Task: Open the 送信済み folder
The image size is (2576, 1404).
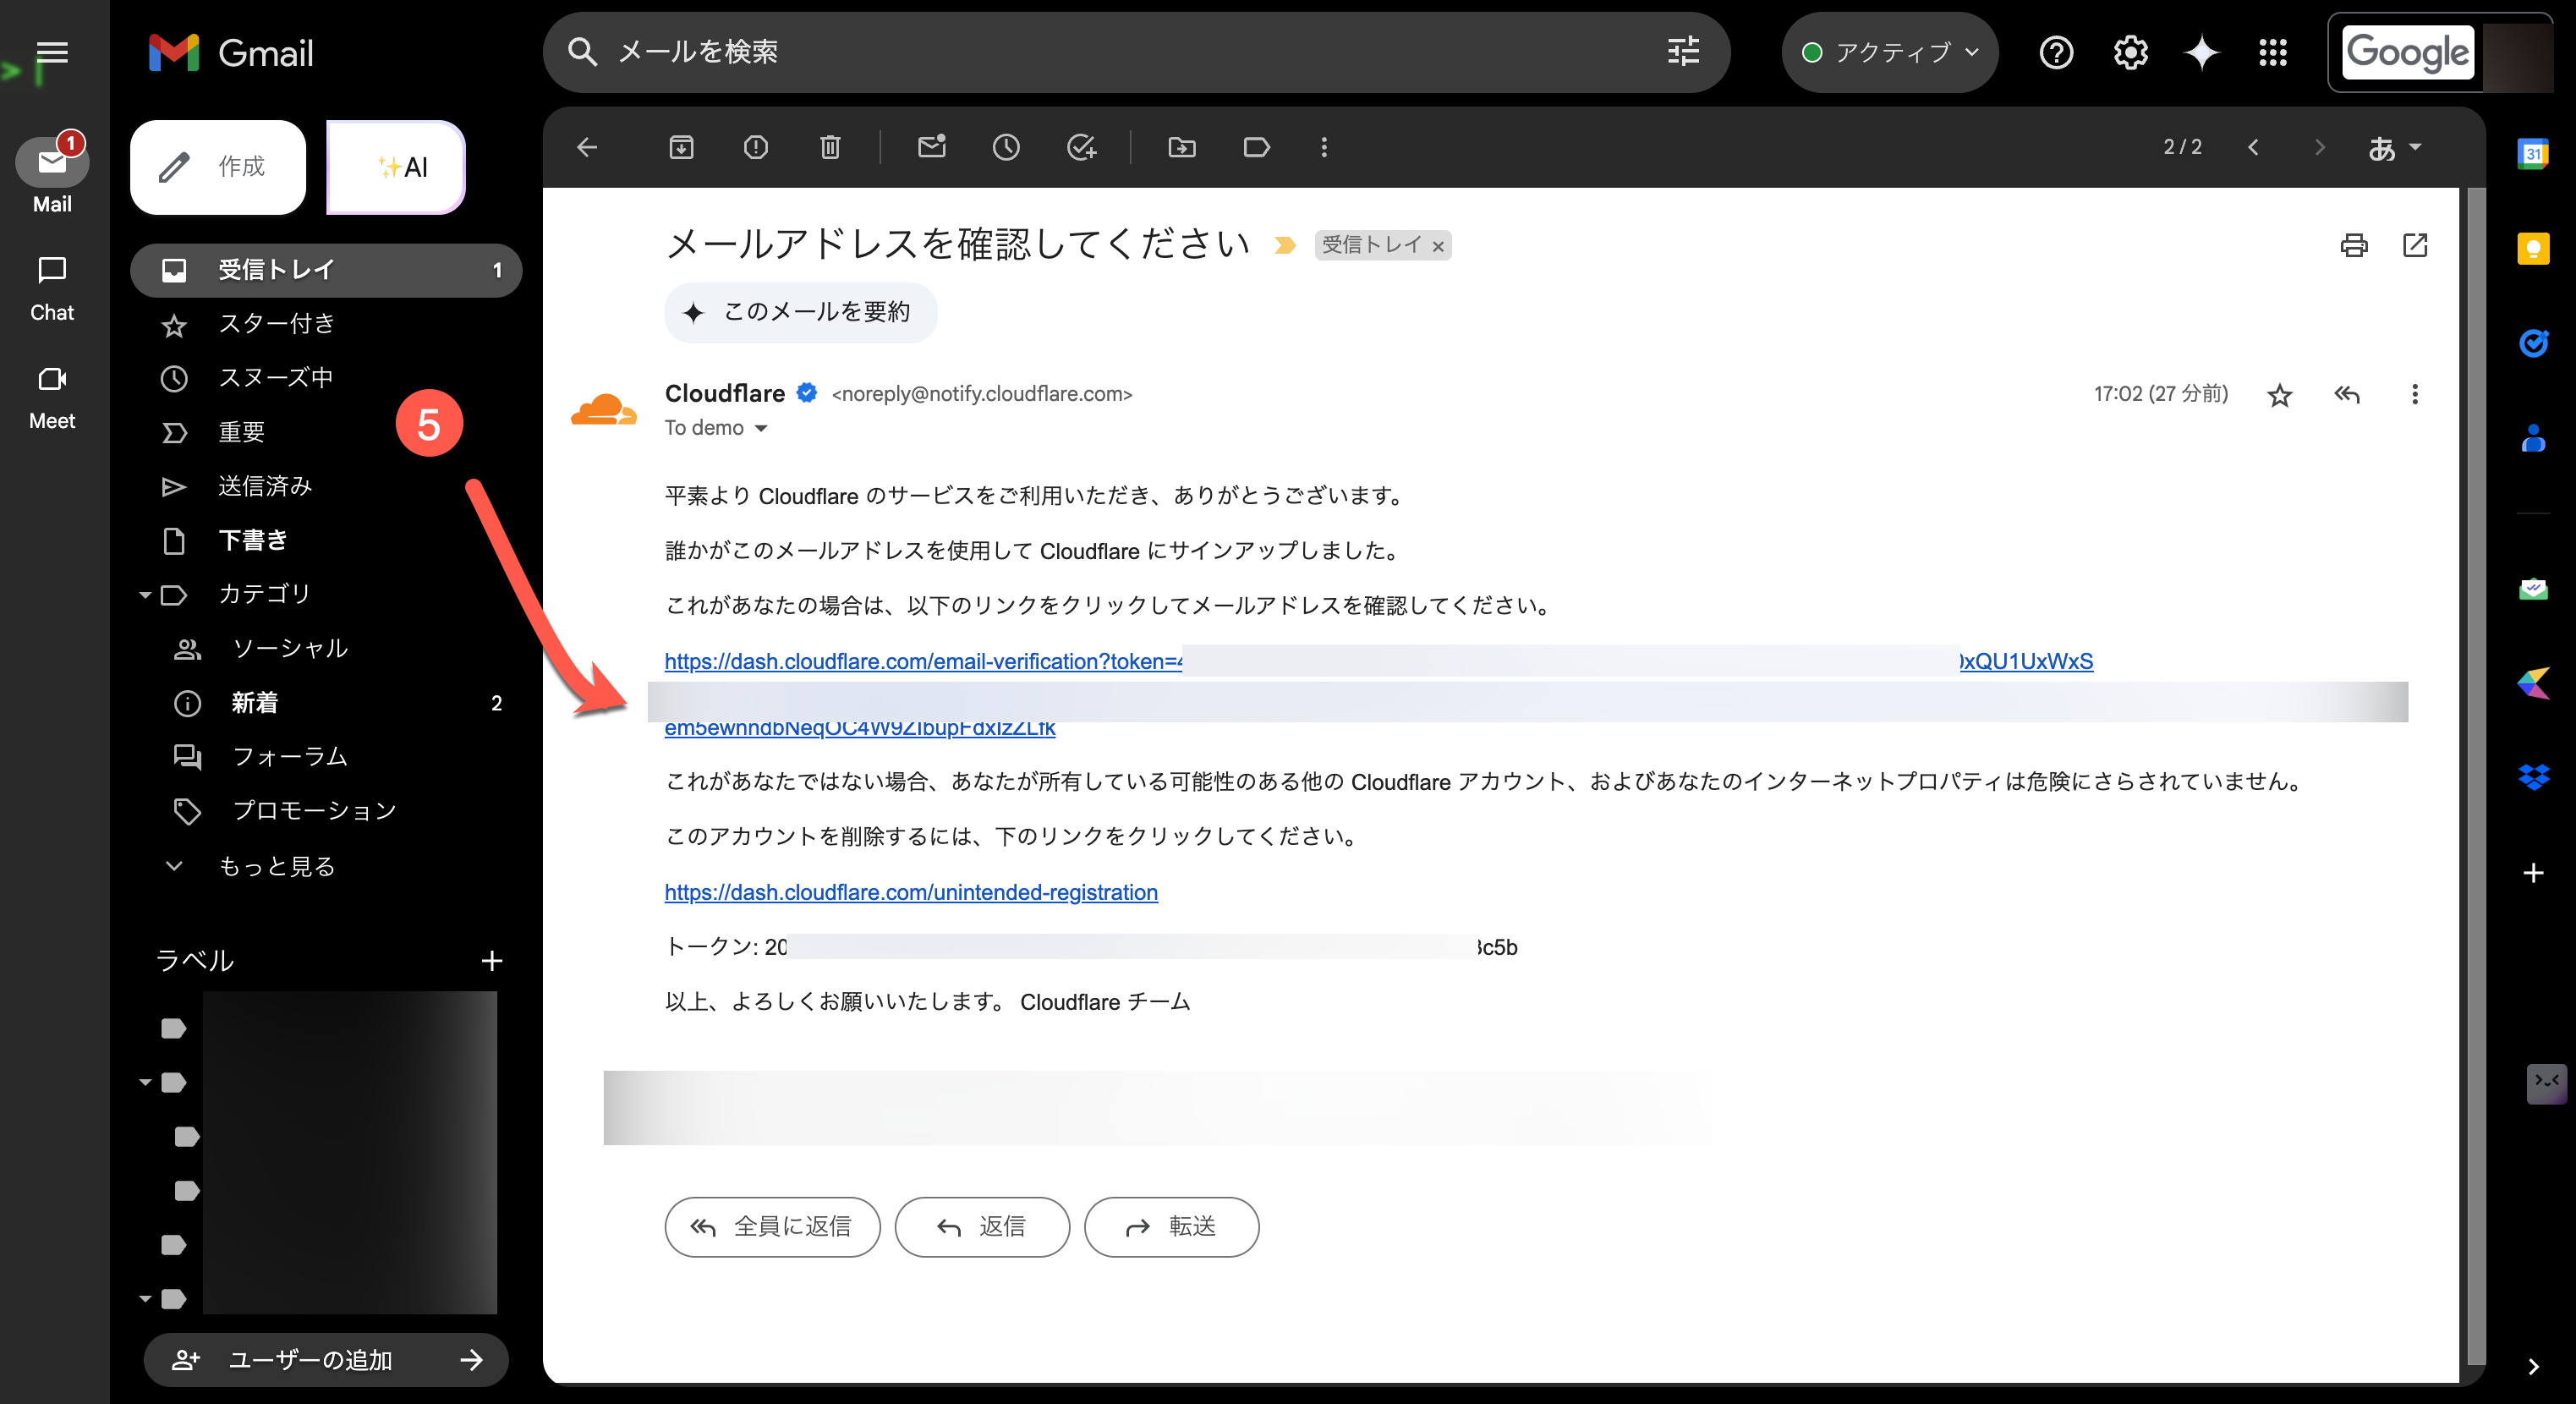Action: point(265,486)
